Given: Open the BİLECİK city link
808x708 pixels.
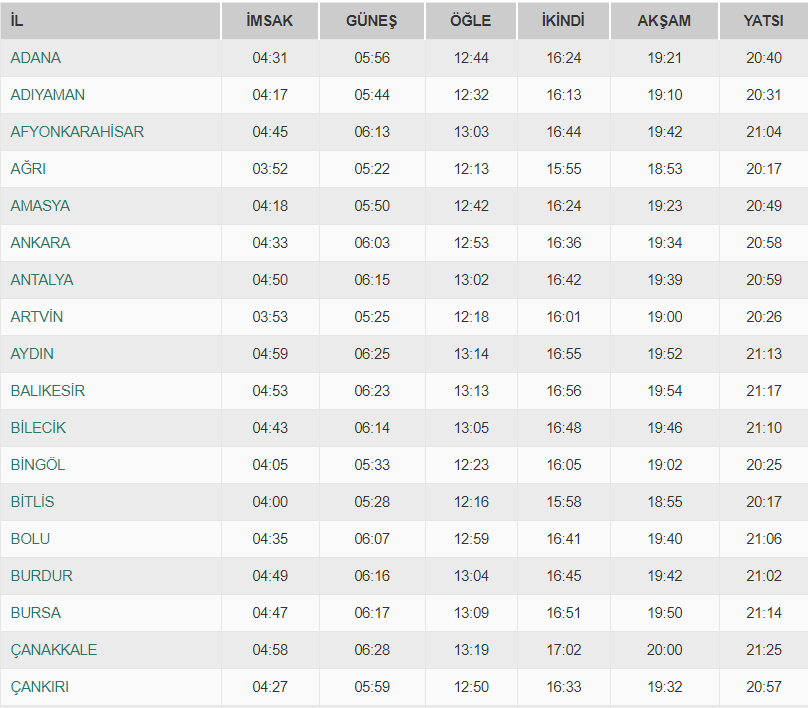Looking at the screenshot, I should (38, 428).
